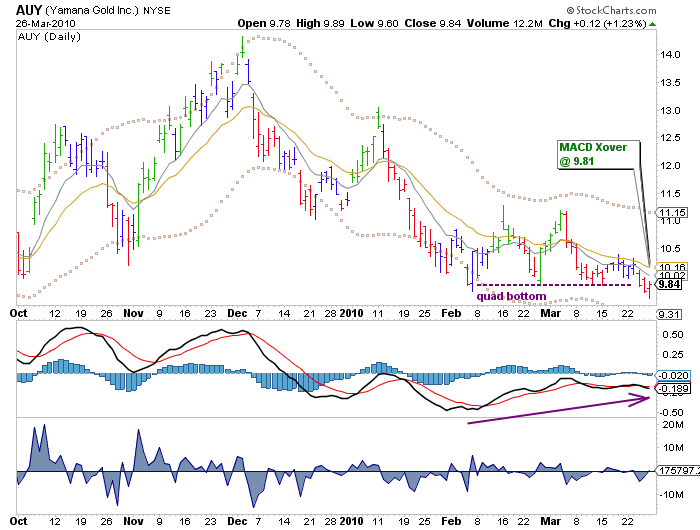
Task: Click the 'MACD Xover @ 9.81' annotation text
Action: click(x=593, y=154)
